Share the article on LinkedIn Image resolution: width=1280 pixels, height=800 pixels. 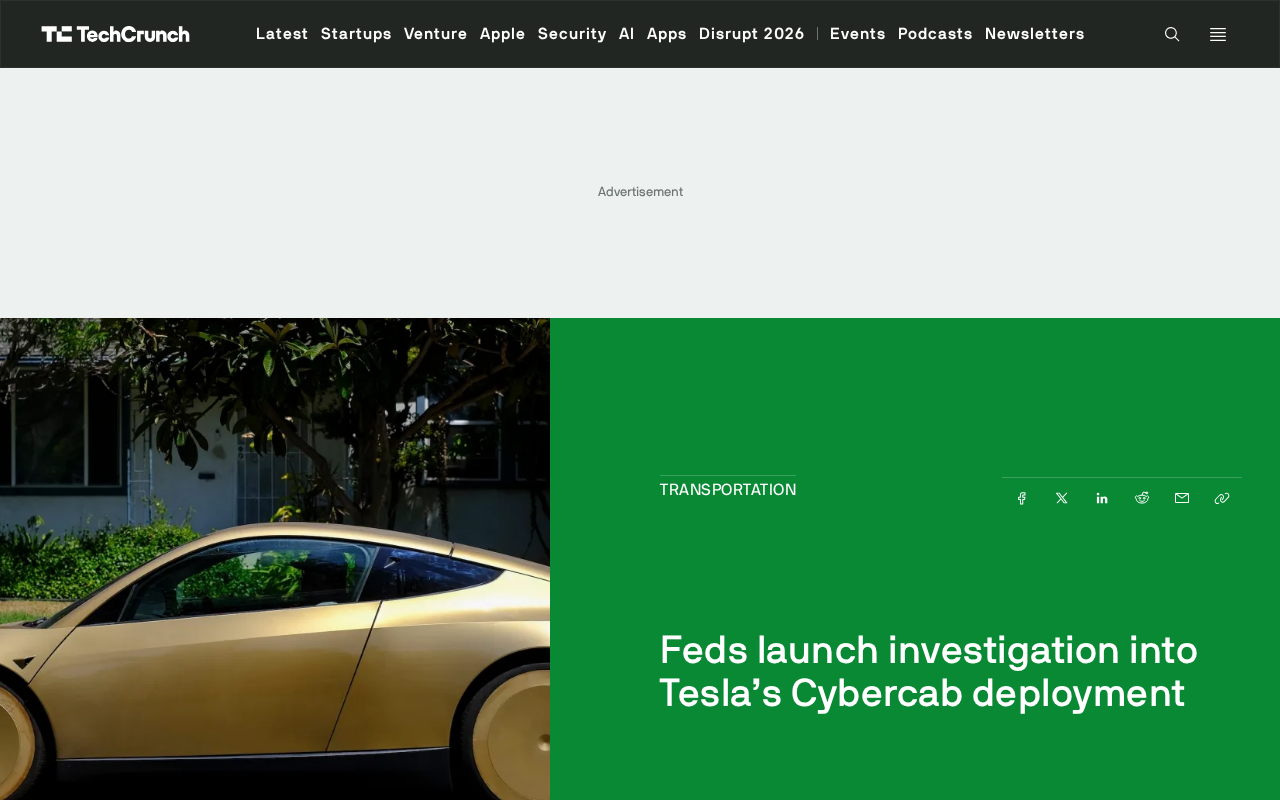pos(1102,498)
